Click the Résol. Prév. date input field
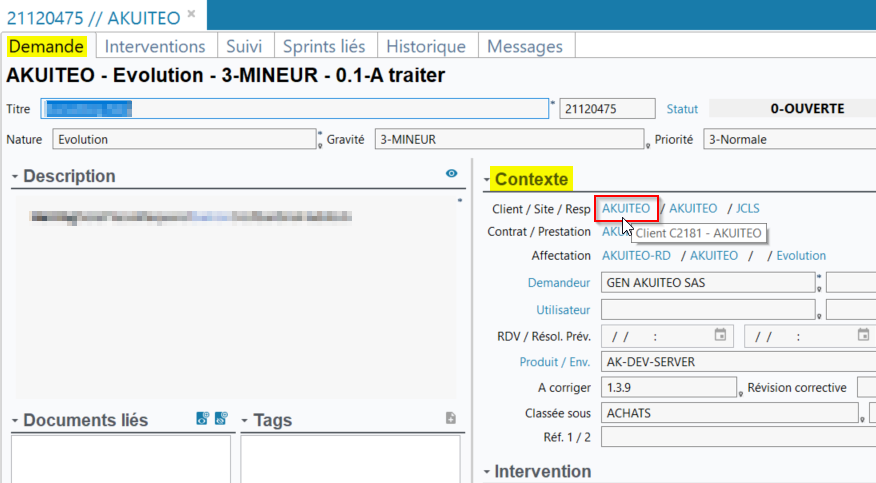Viewport: 876px width, 483px height. pos(810,336)
